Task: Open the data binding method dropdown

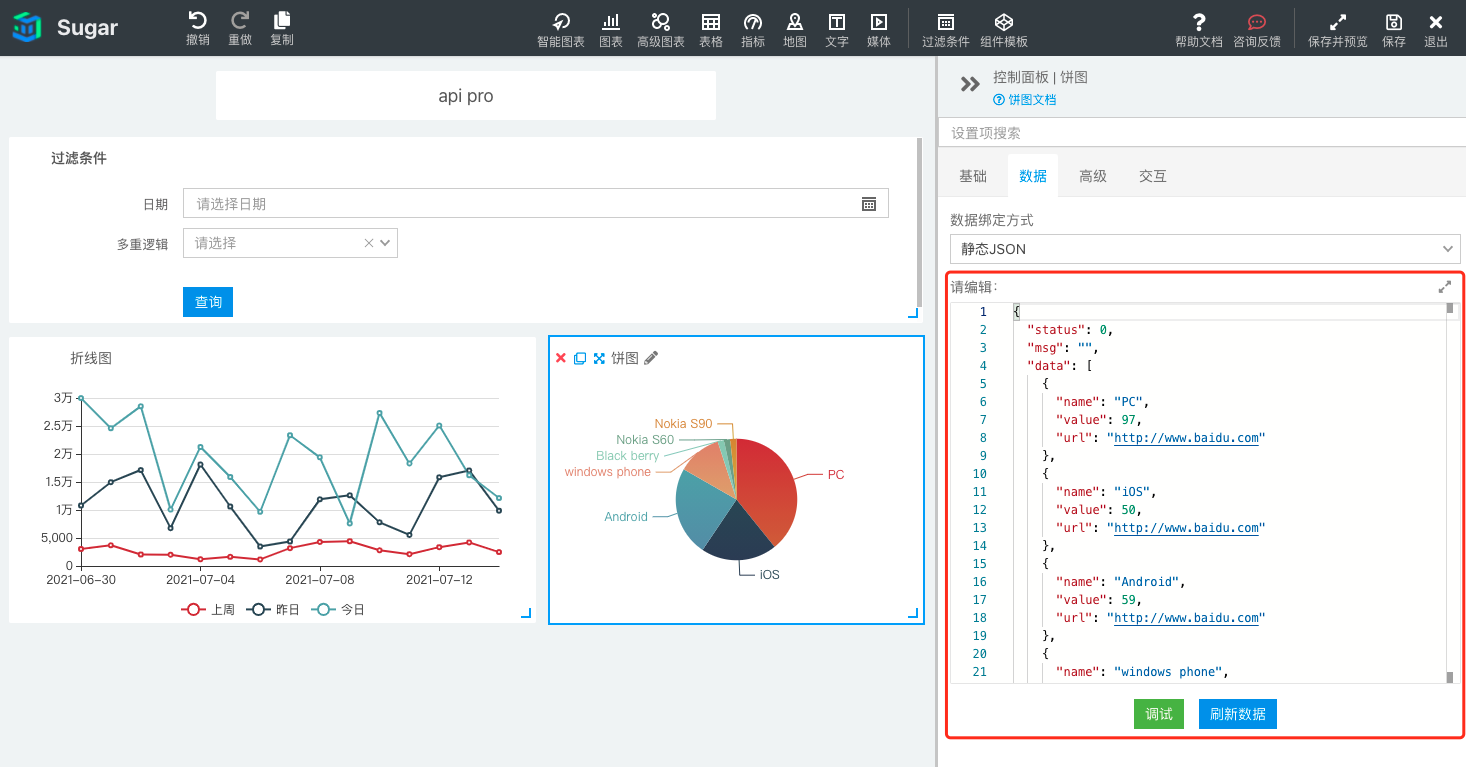Action: [x=1204, y=249]
